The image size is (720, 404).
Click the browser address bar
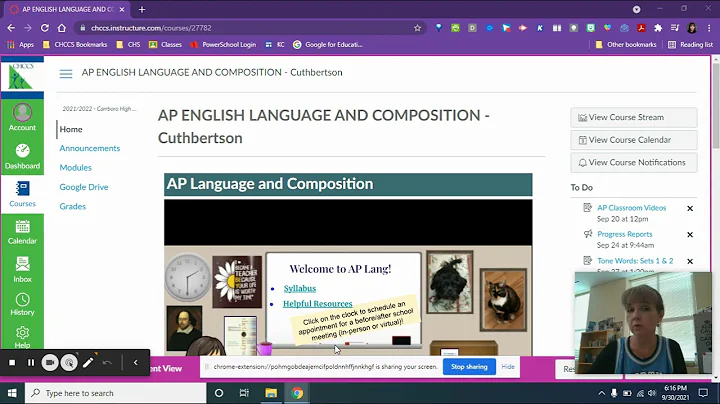pos(250,28)
